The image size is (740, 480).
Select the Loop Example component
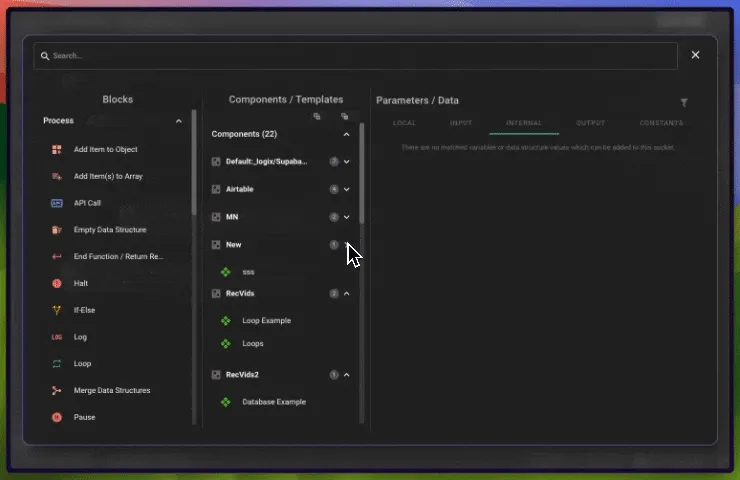tap(266, 321)
